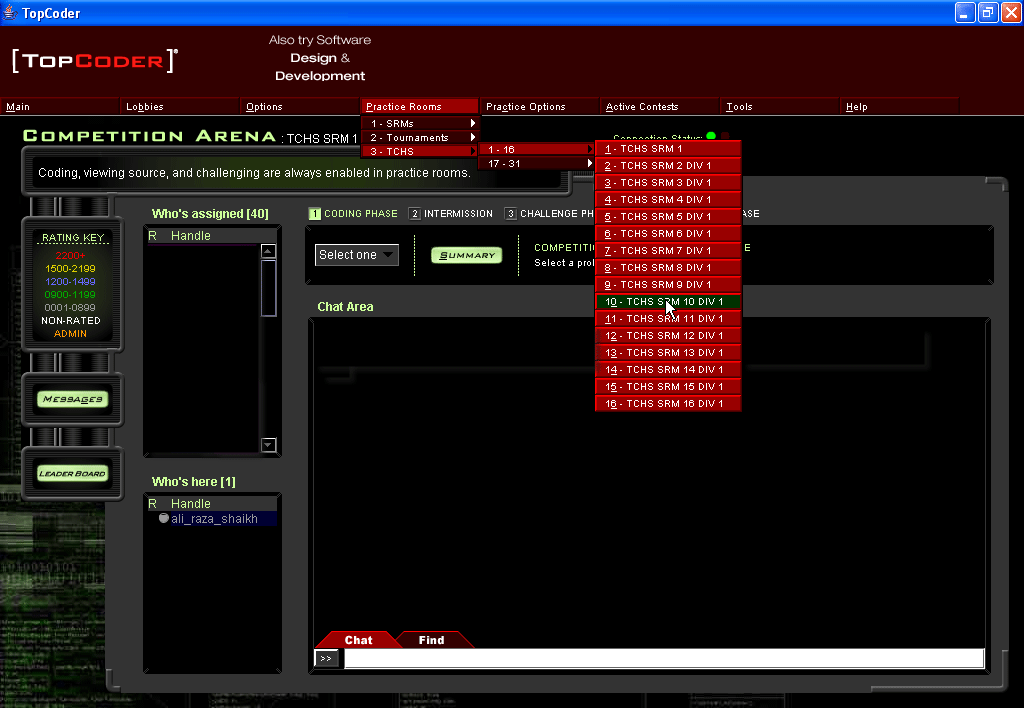Click the R column header in Who's assigned
The width and height of the screenshot is (1025, 708).
(x=152, y=236)
